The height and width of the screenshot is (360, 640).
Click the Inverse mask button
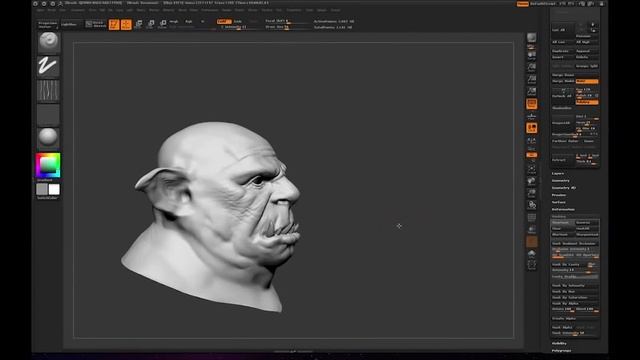[587, 222]
